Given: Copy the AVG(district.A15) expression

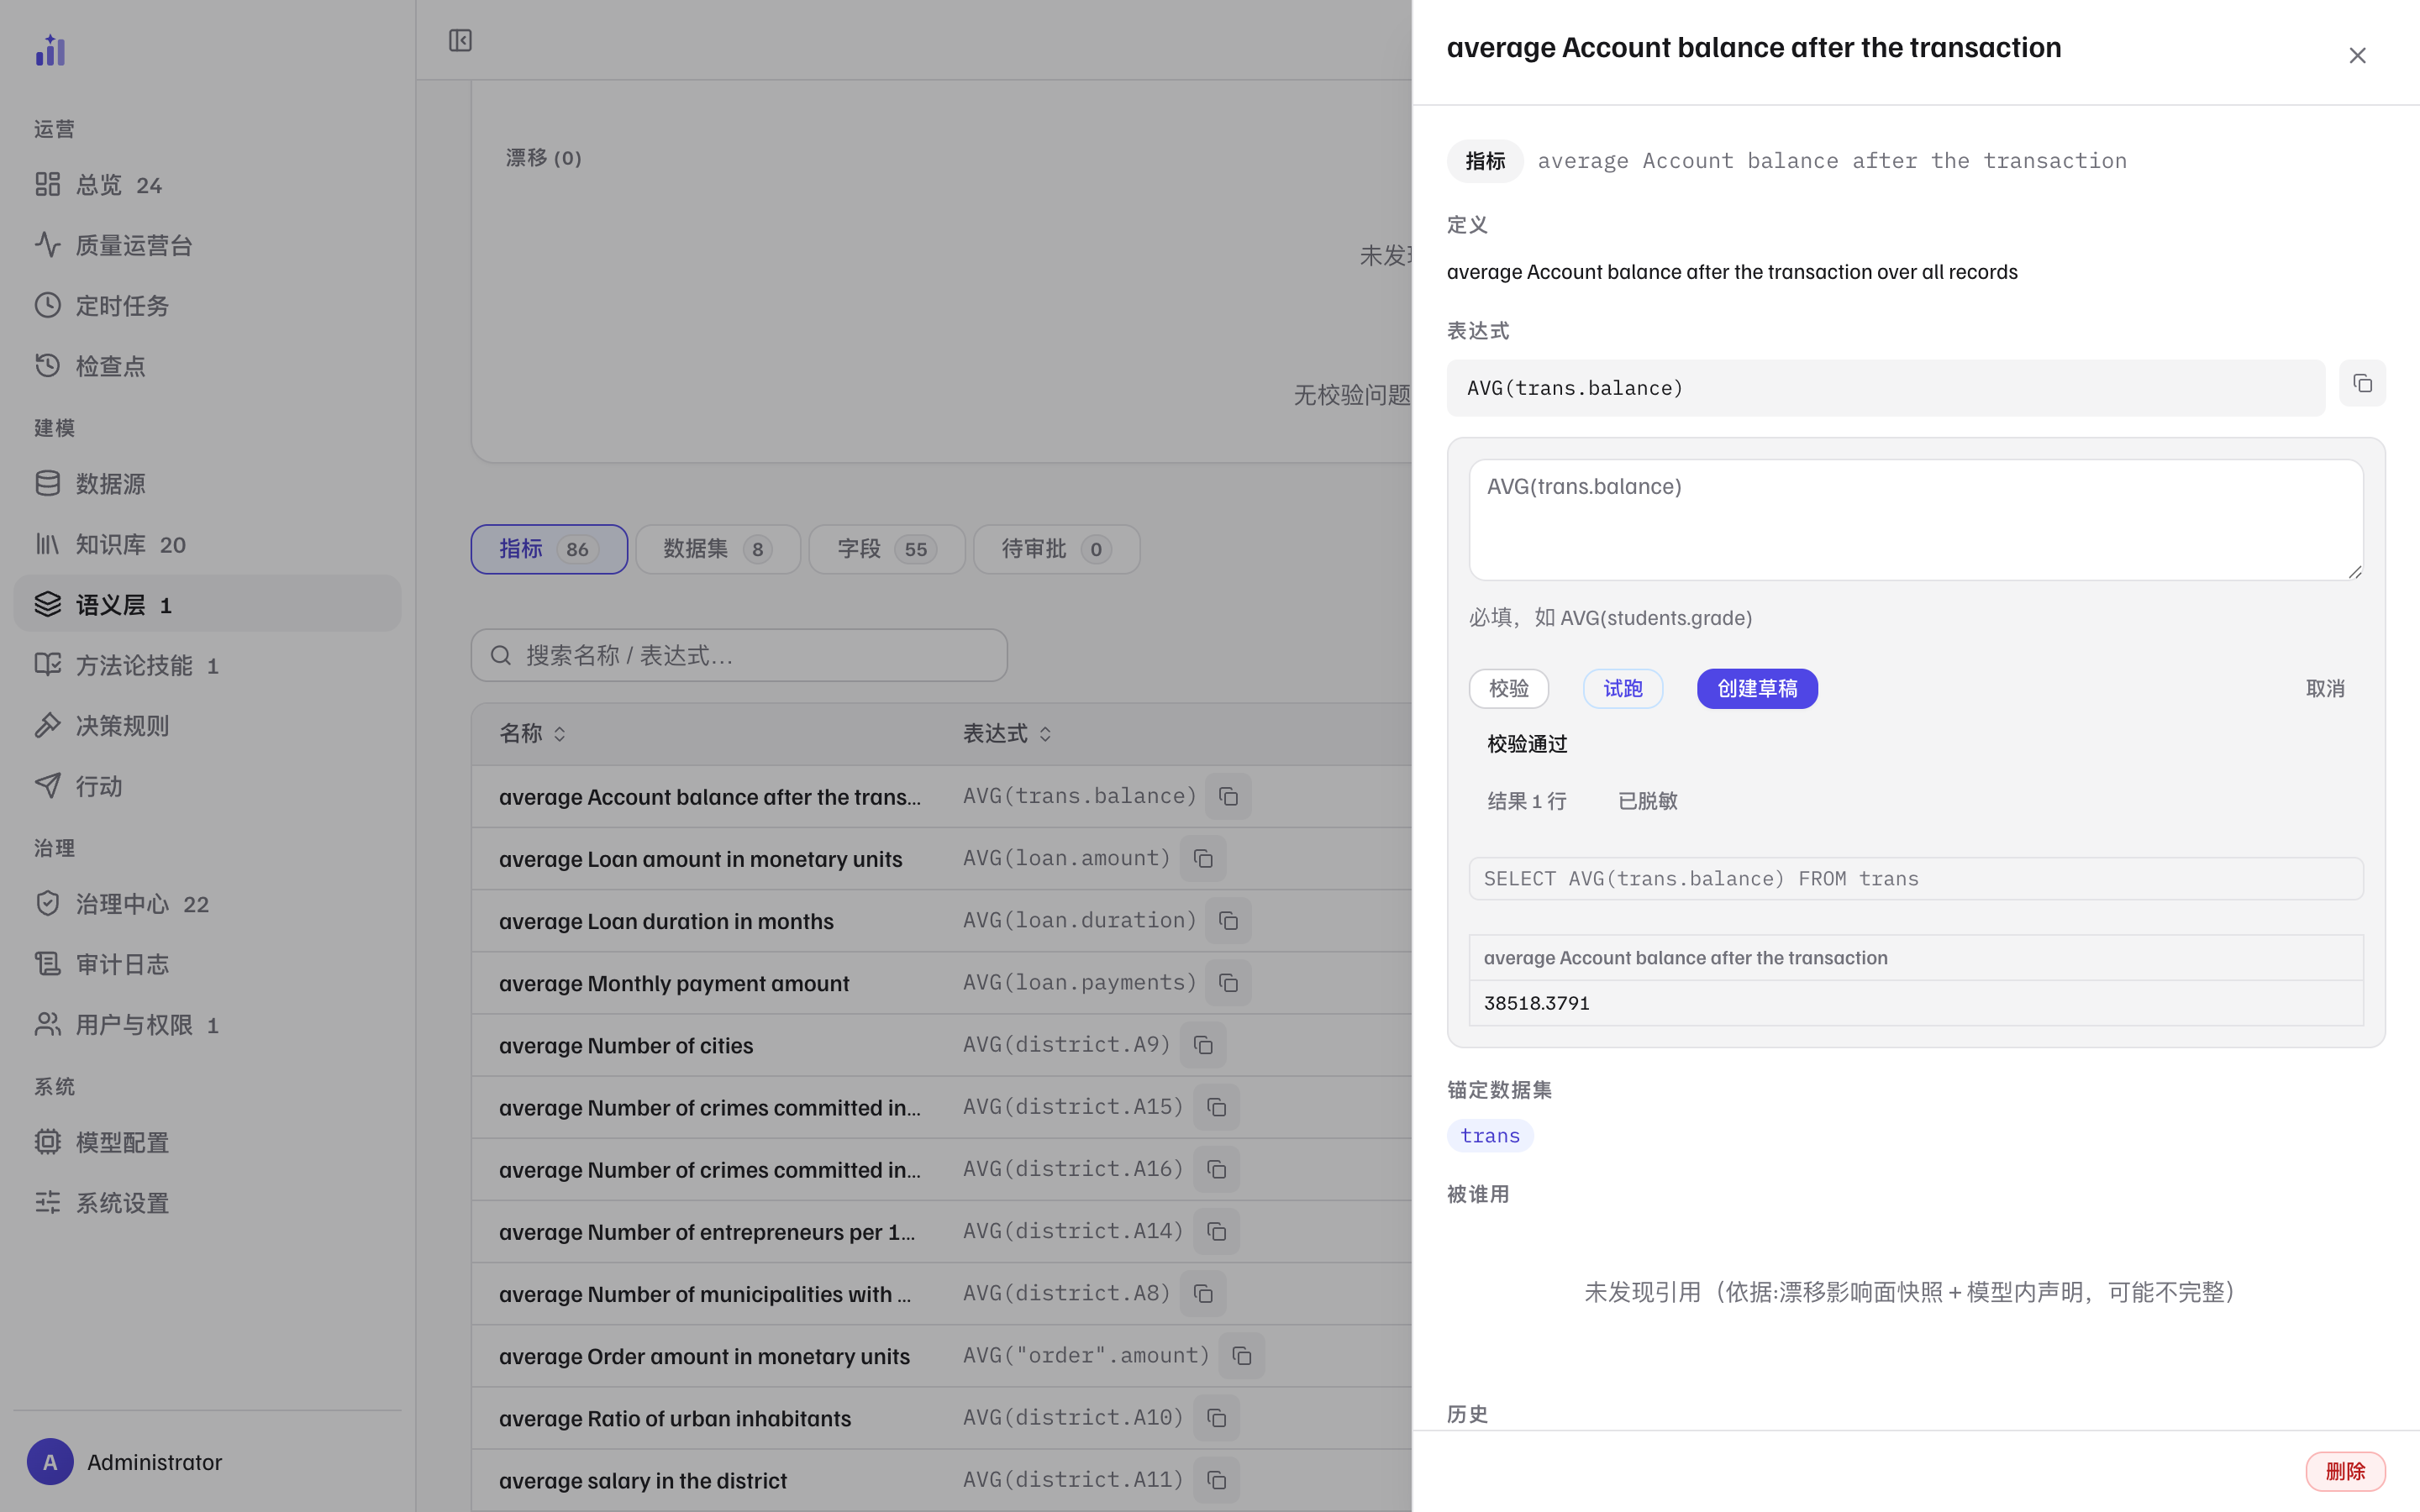Looking at the screenshot, I should 1216,1107.
